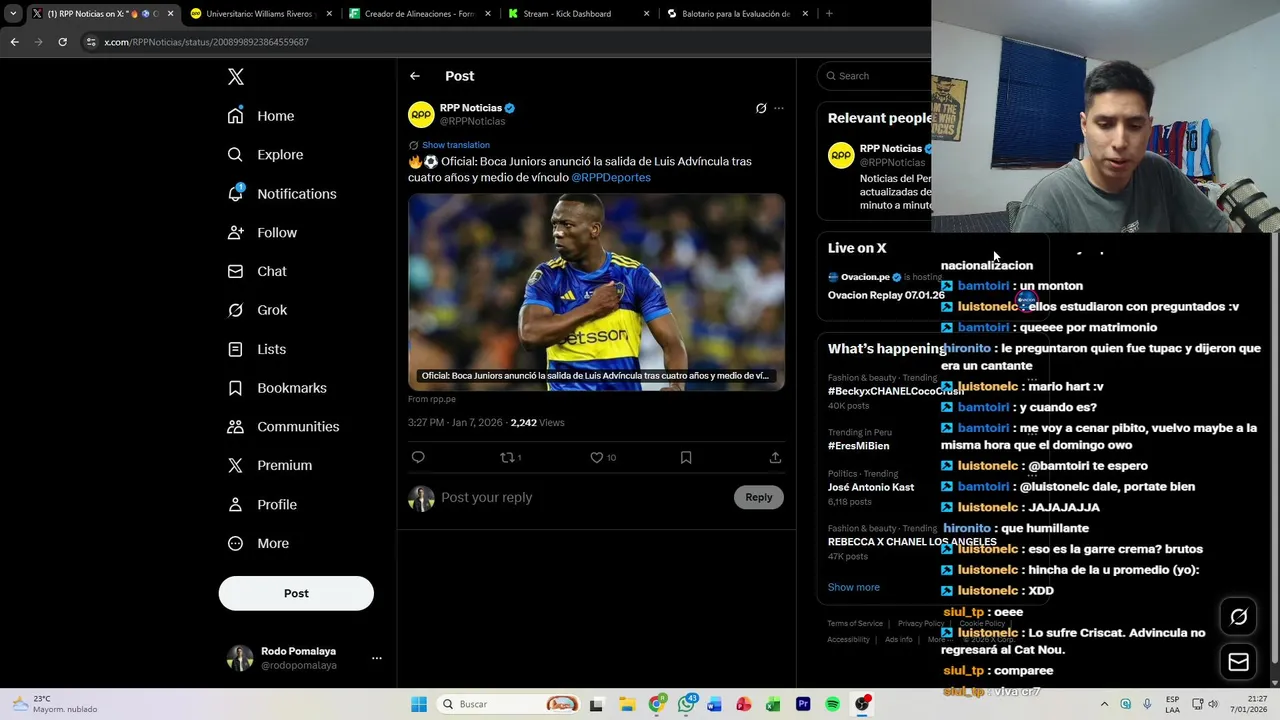Click the Profile sidebar icon
Viewport: 1280px width, 720px height.
click(x=235, y=504)
